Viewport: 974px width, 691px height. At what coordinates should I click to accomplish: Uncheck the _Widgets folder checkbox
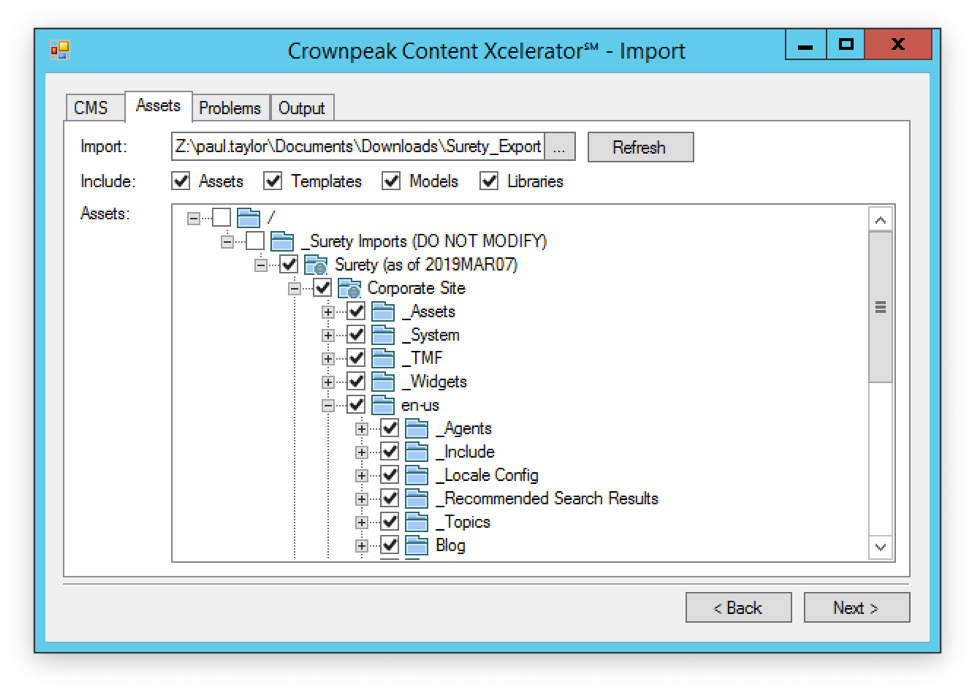[x=355, y=382]
